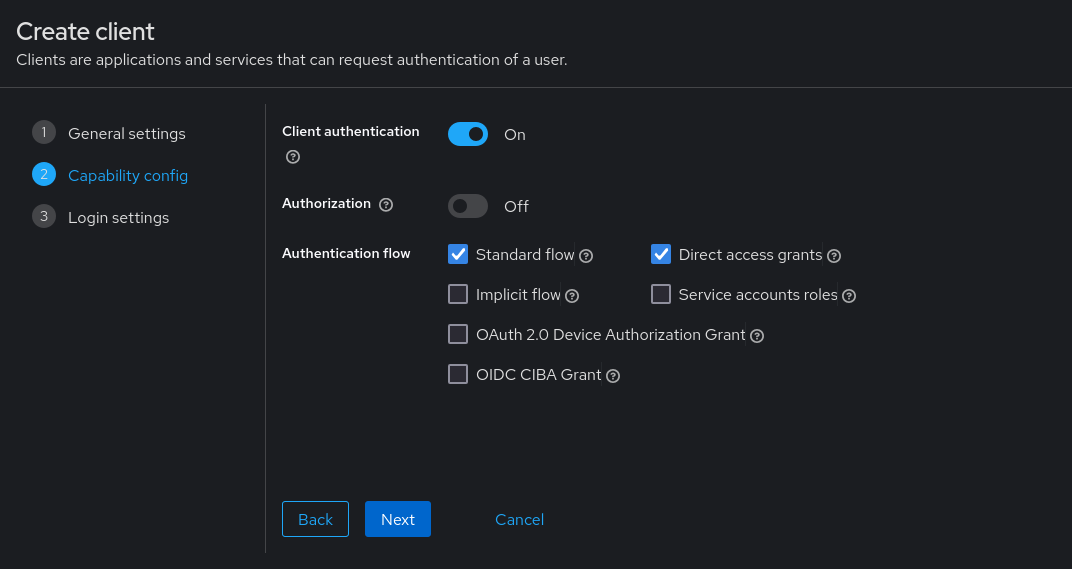Click the Next button
1072x569 pixels.
tap(398, 519)
